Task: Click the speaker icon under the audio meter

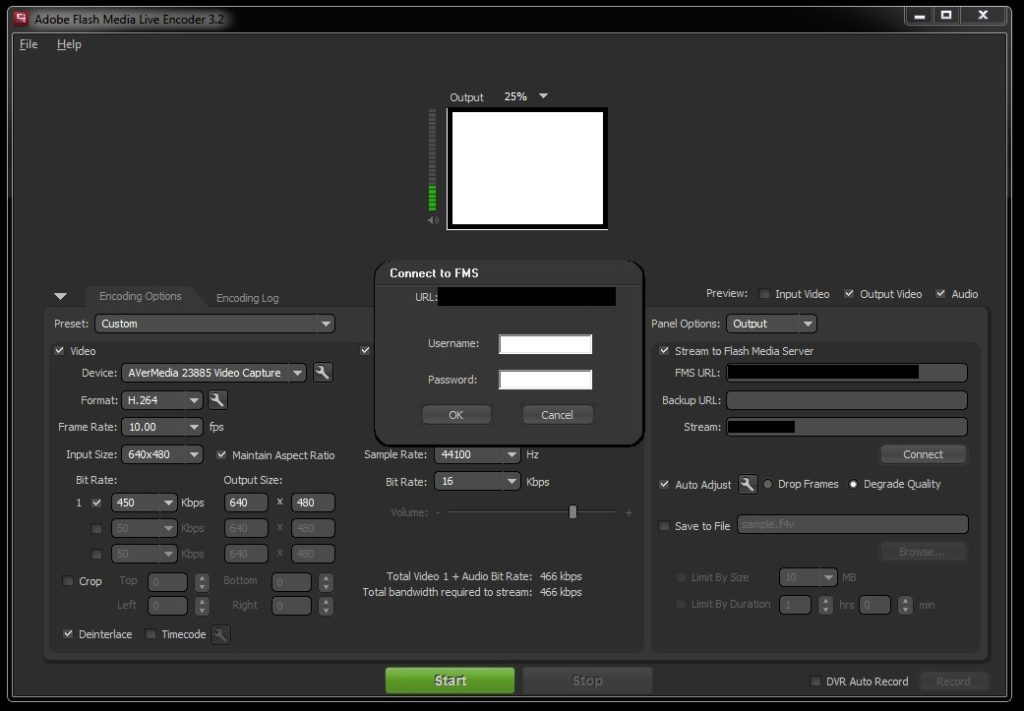Action: pyautogui.click(x=433, y=221)
